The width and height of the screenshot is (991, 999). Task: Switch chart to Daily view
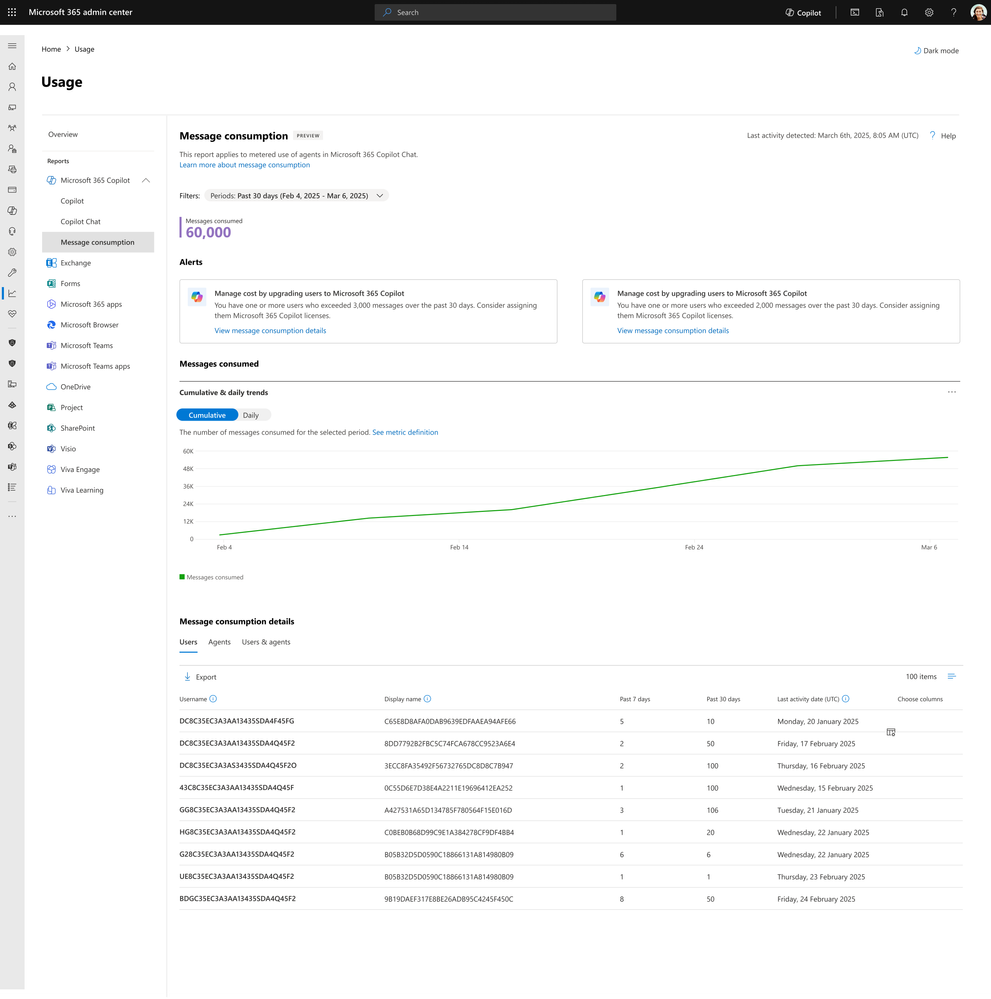(x=251, y=415)
